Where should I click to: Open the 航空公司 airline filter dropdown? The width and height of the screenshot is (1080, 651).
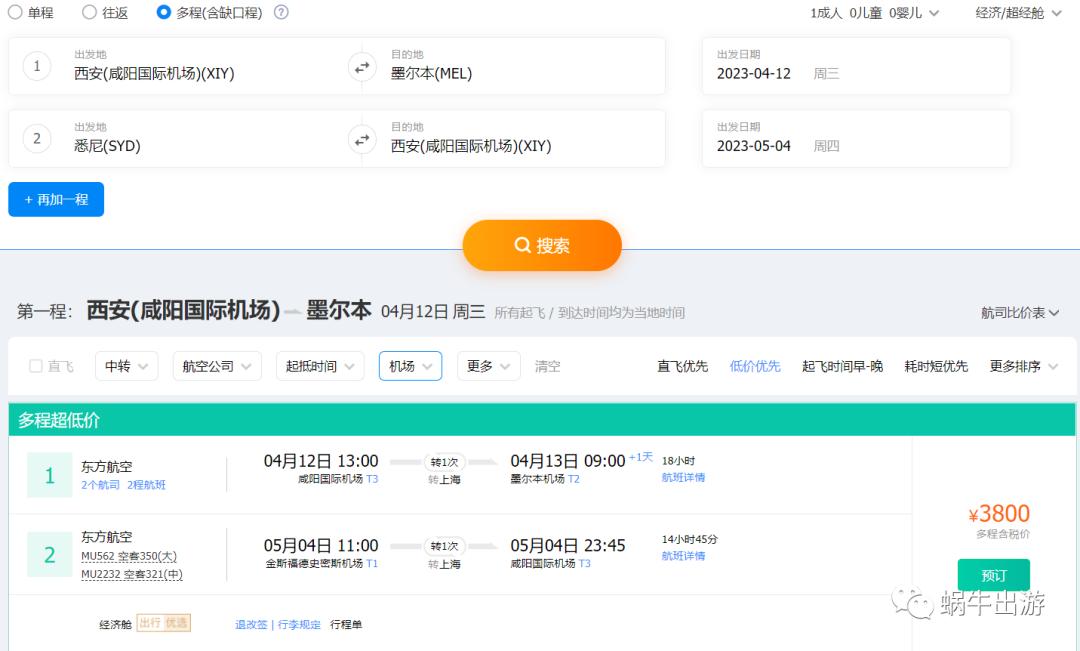coord(217,366)
